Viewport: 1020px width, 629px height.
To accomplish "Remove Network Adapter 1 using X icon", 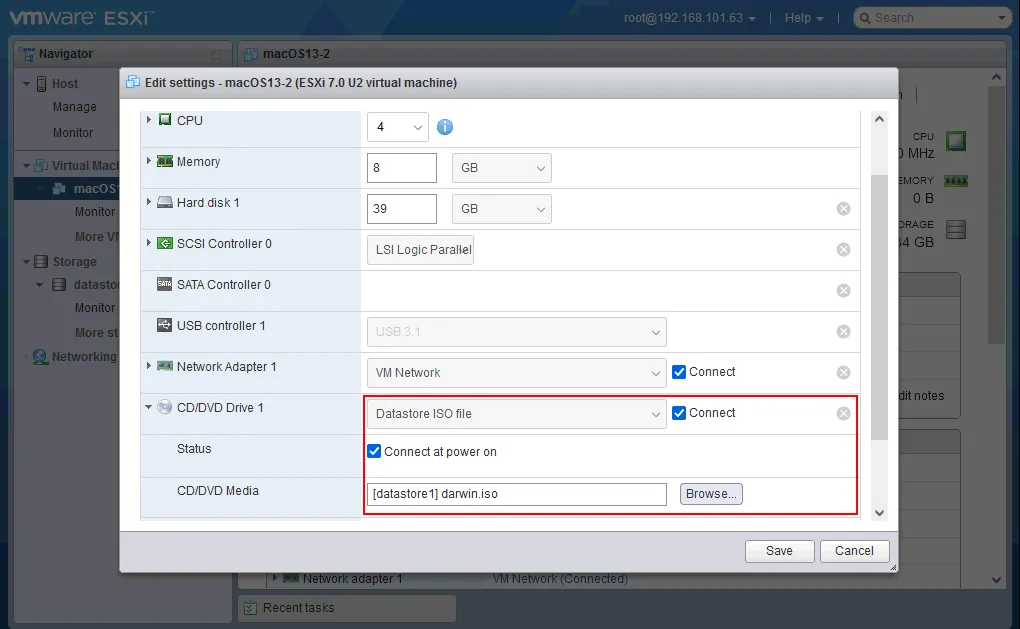I will (843, 373).
